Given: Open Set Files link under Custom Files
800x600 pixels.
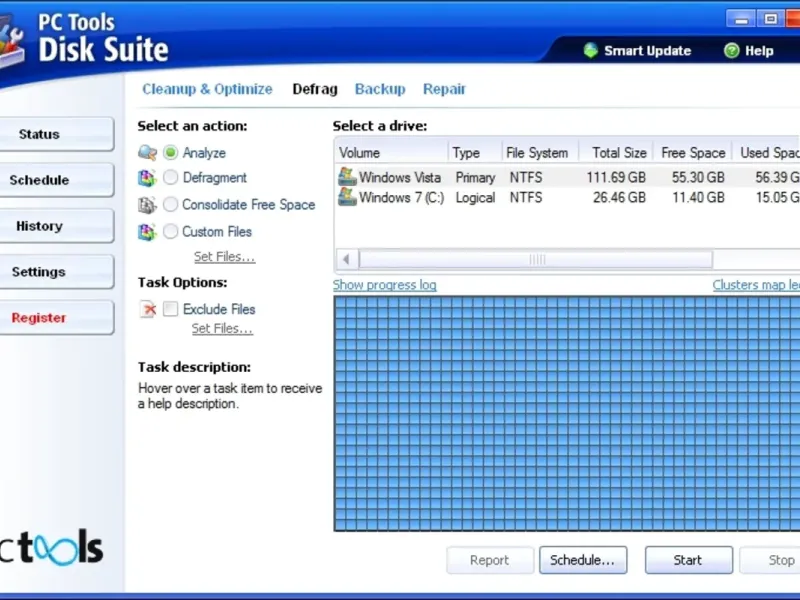Looking at the screenshot, I should 224,257.
